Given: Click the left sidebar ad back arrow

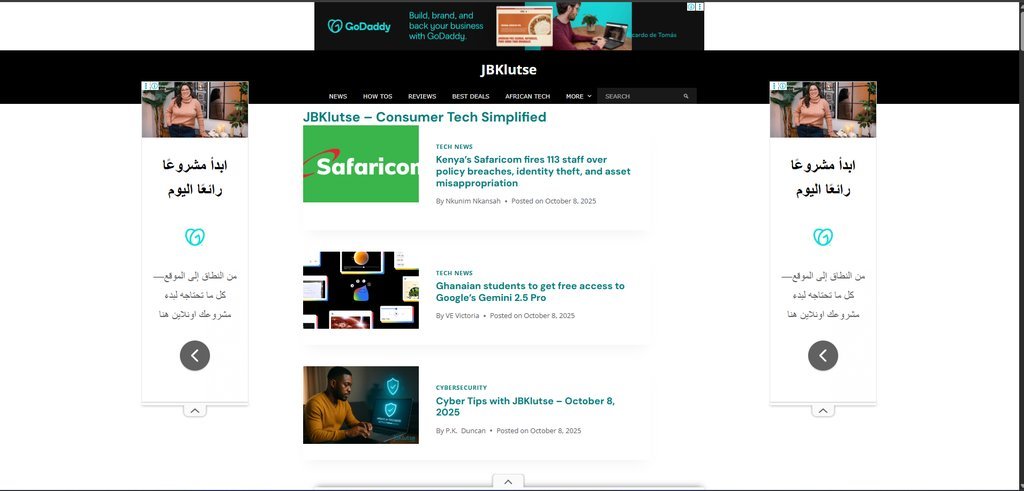Looking at the screenshot, I should (195, 355).
